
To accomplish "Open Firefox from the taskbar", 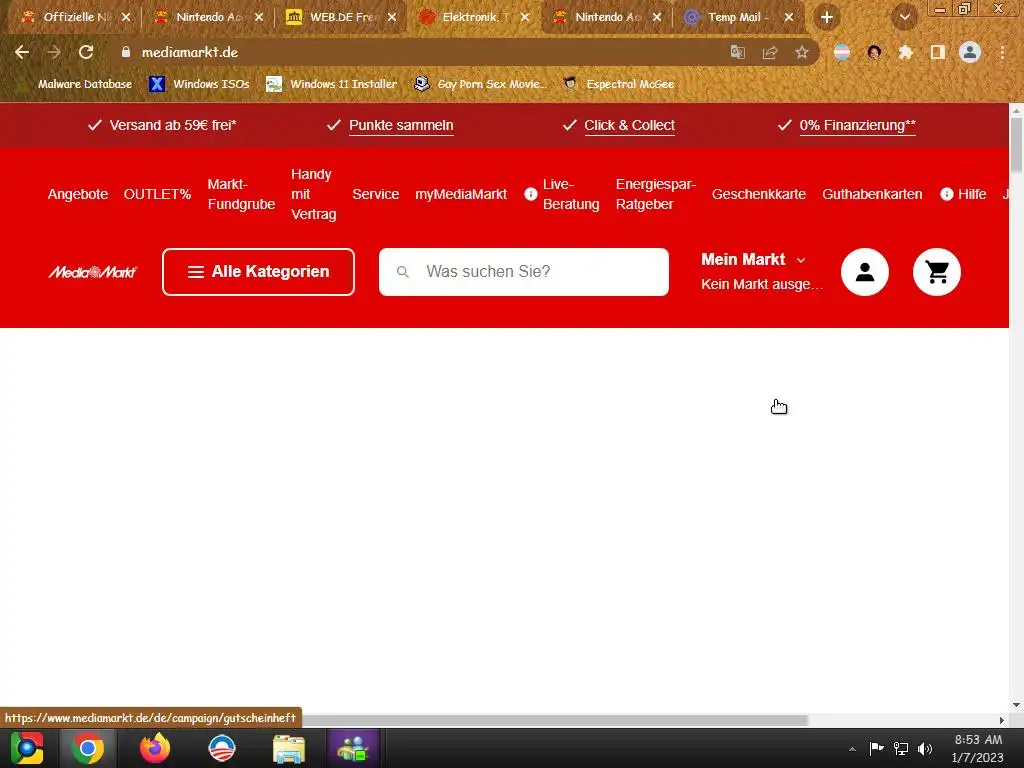I will pos(155,748).
